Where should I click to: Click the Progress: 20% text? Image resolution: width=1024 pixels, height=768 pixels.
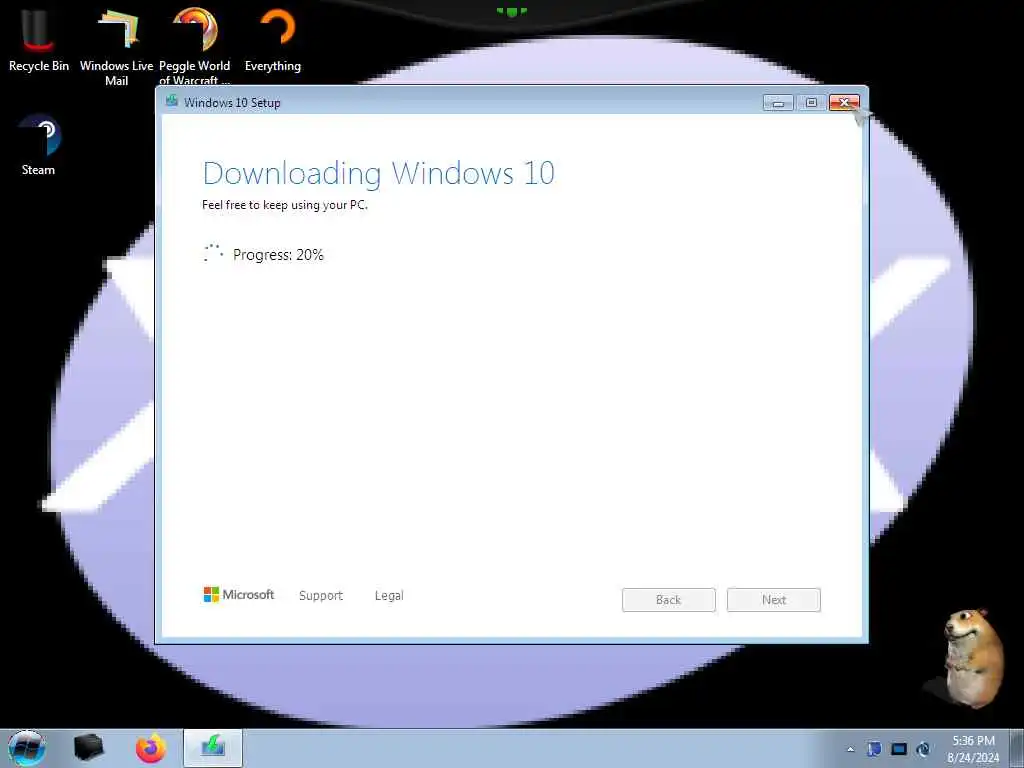pos(278,255)
